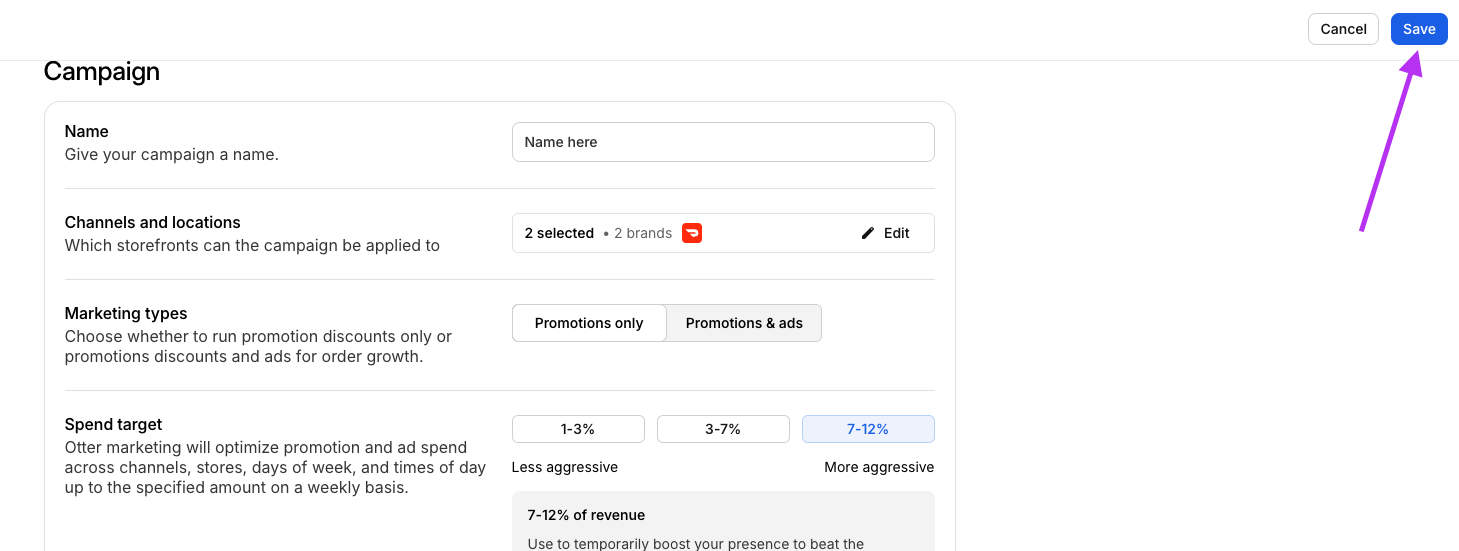Click the red DoorDash channel icon
The image size is (1459, 551).
[x=692, y=233]
